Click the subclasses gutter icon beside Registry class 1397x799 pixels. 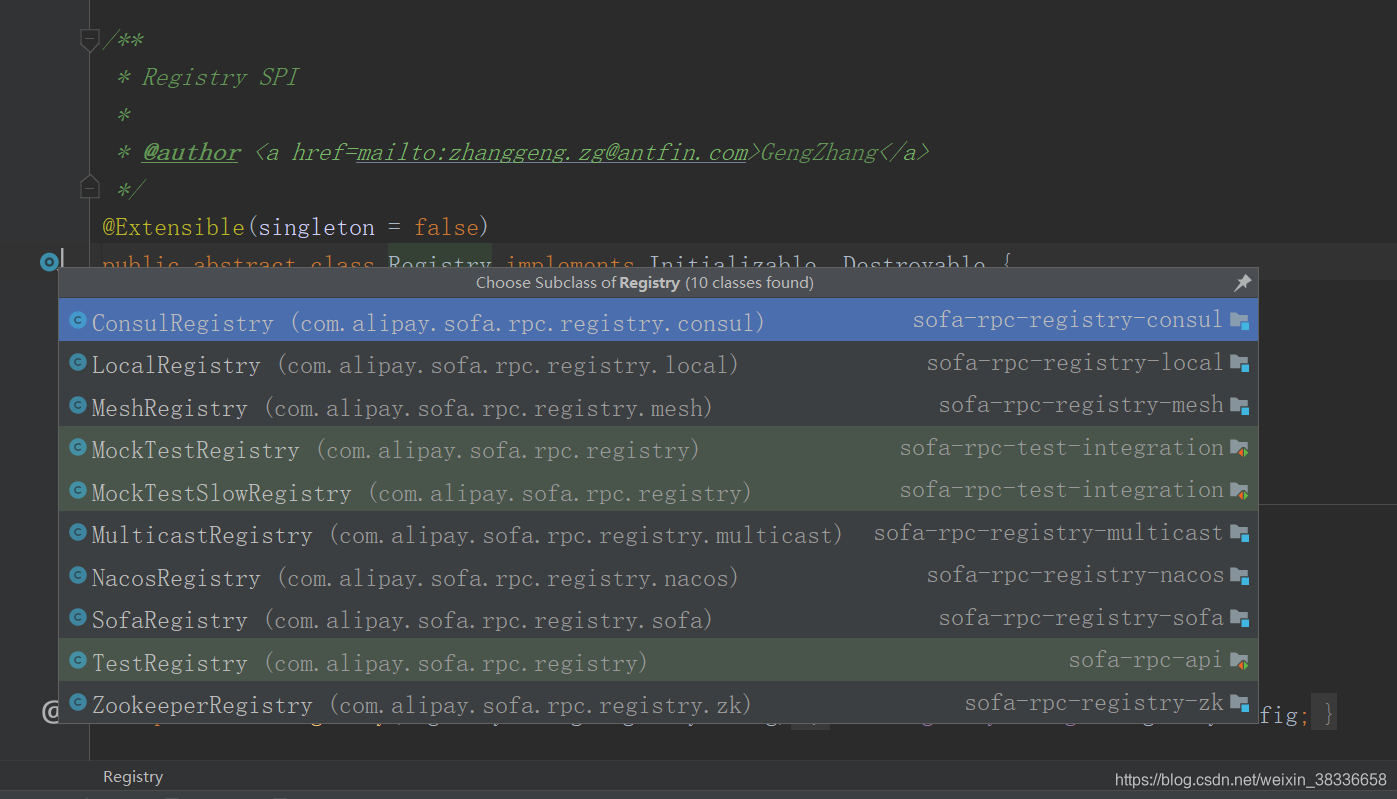tap(49, 262)
